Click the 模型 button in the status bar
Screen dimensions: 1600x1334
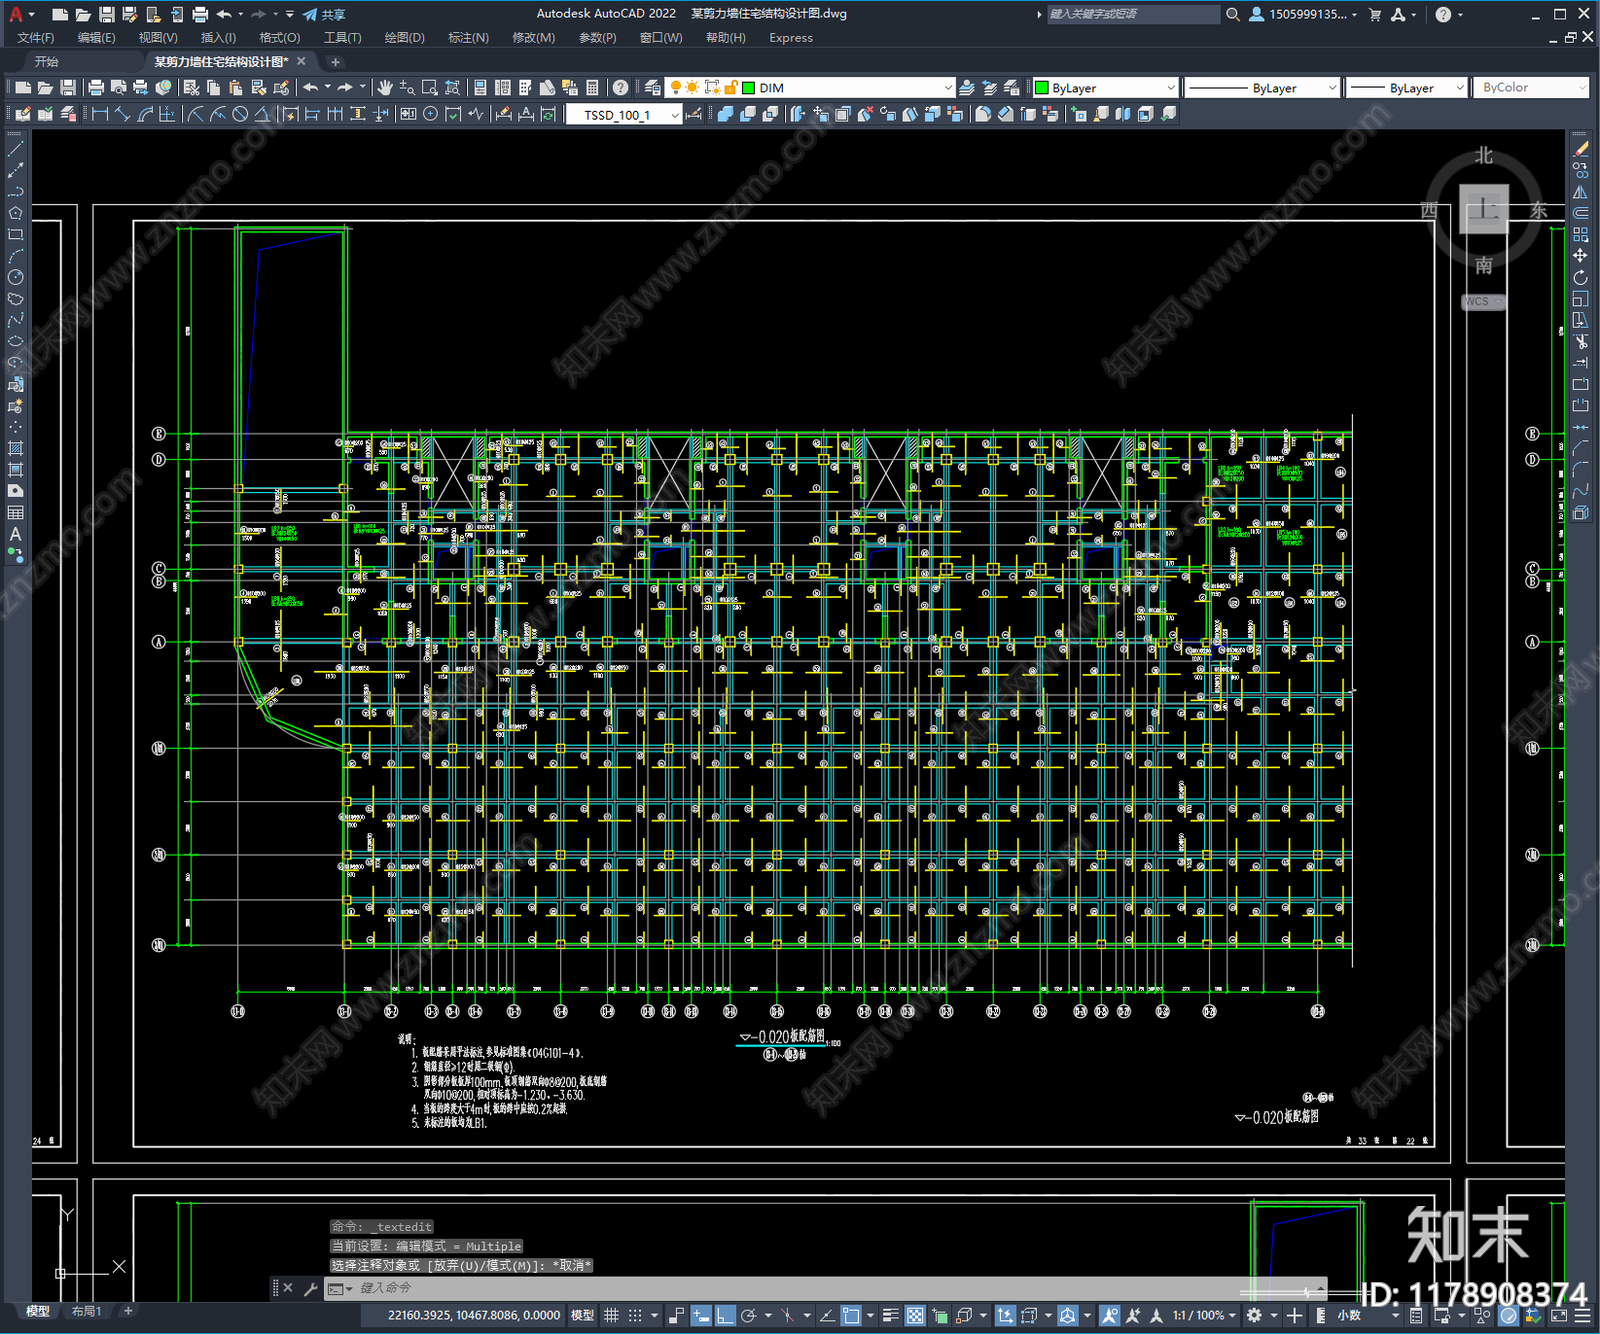click(583, 1315)
